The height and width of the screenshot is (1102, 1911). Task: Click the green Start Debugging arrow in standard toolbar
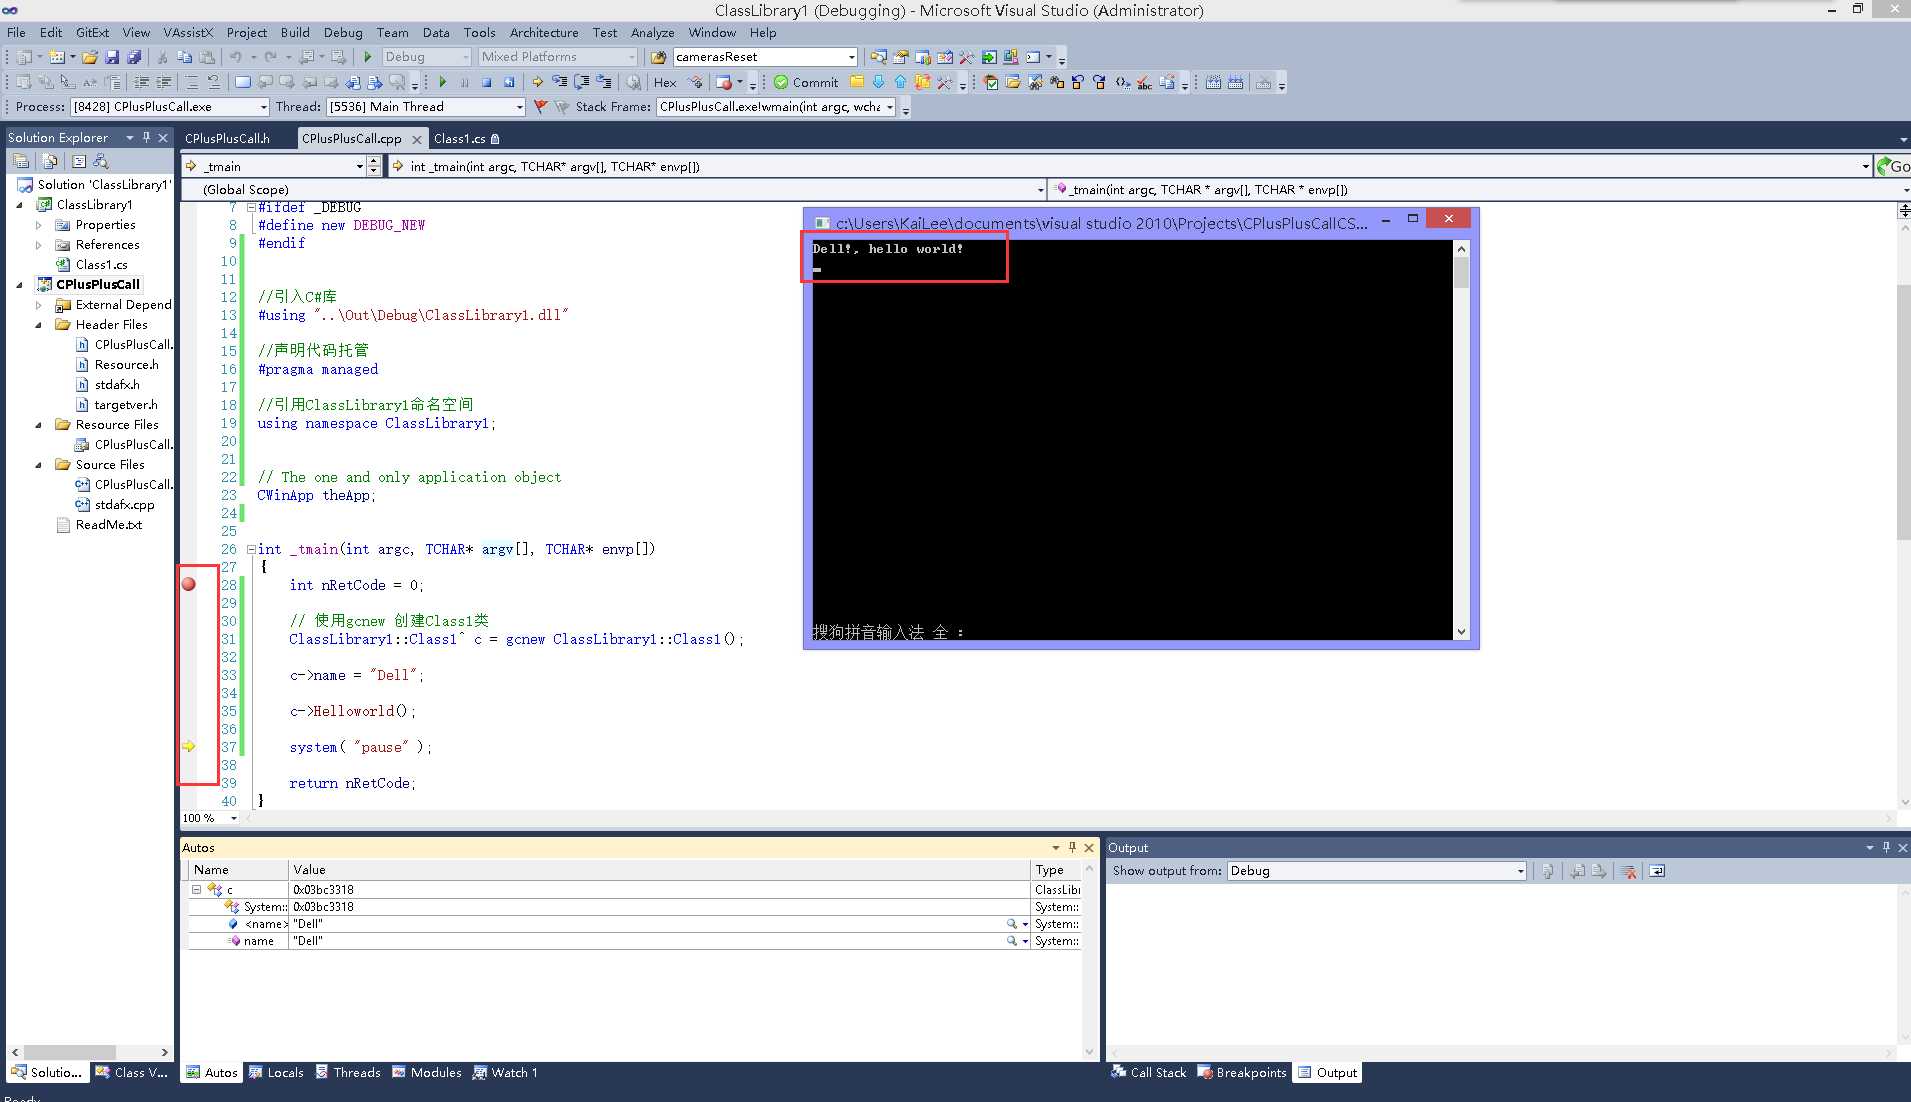pos(367,57)
